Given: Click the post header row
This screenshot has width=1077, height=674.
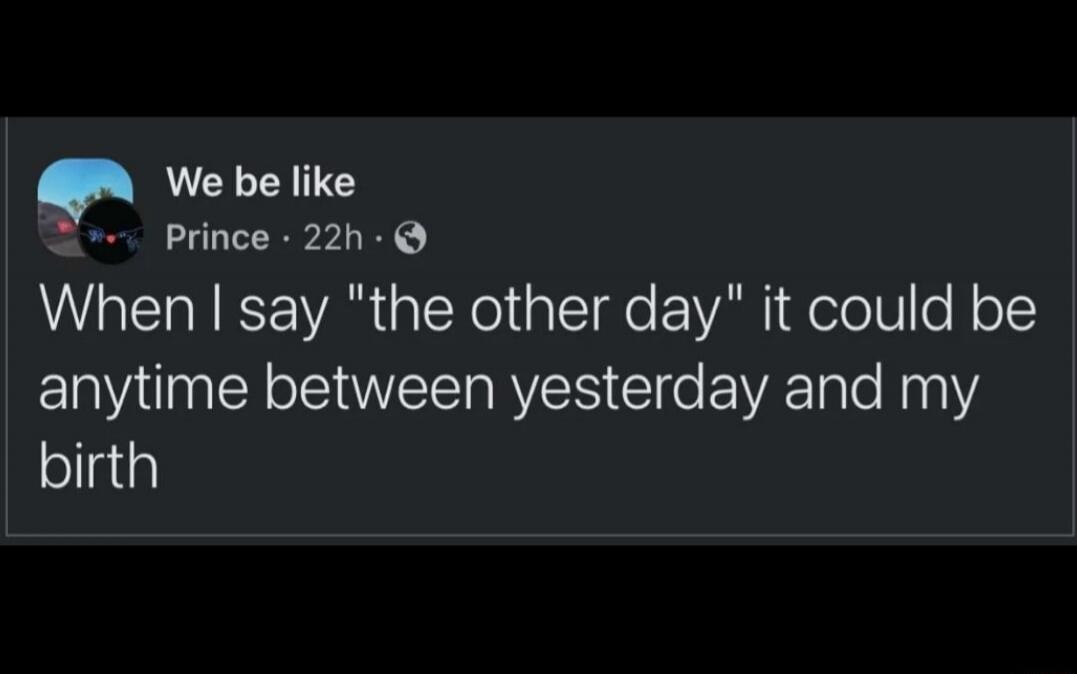Looking at the screenshot, I should click(x=250, y=205).
